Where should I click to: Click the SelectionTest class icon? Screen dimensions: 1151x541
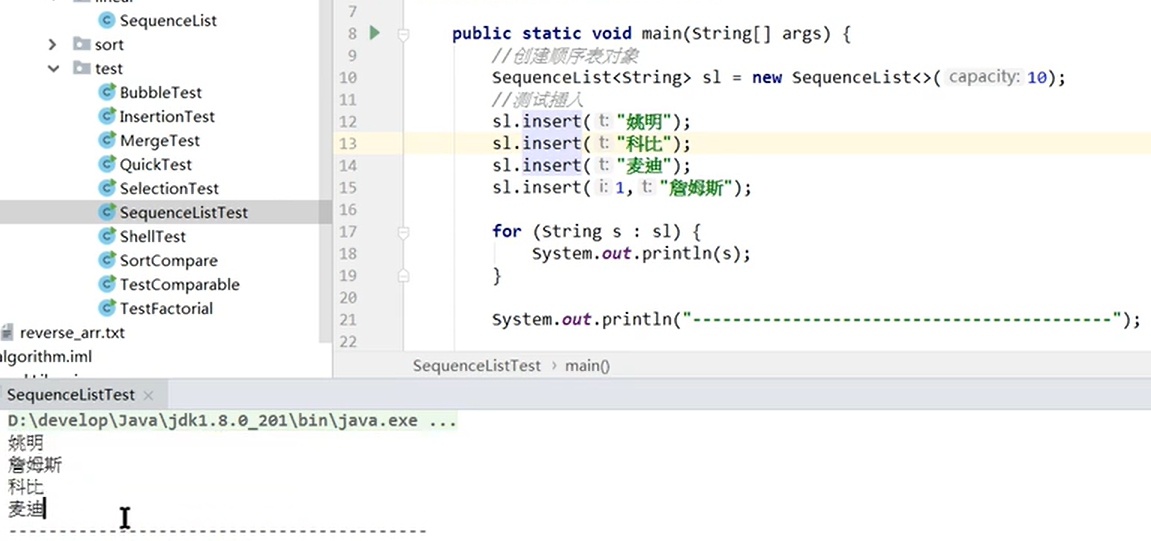[x=107, y=189]
